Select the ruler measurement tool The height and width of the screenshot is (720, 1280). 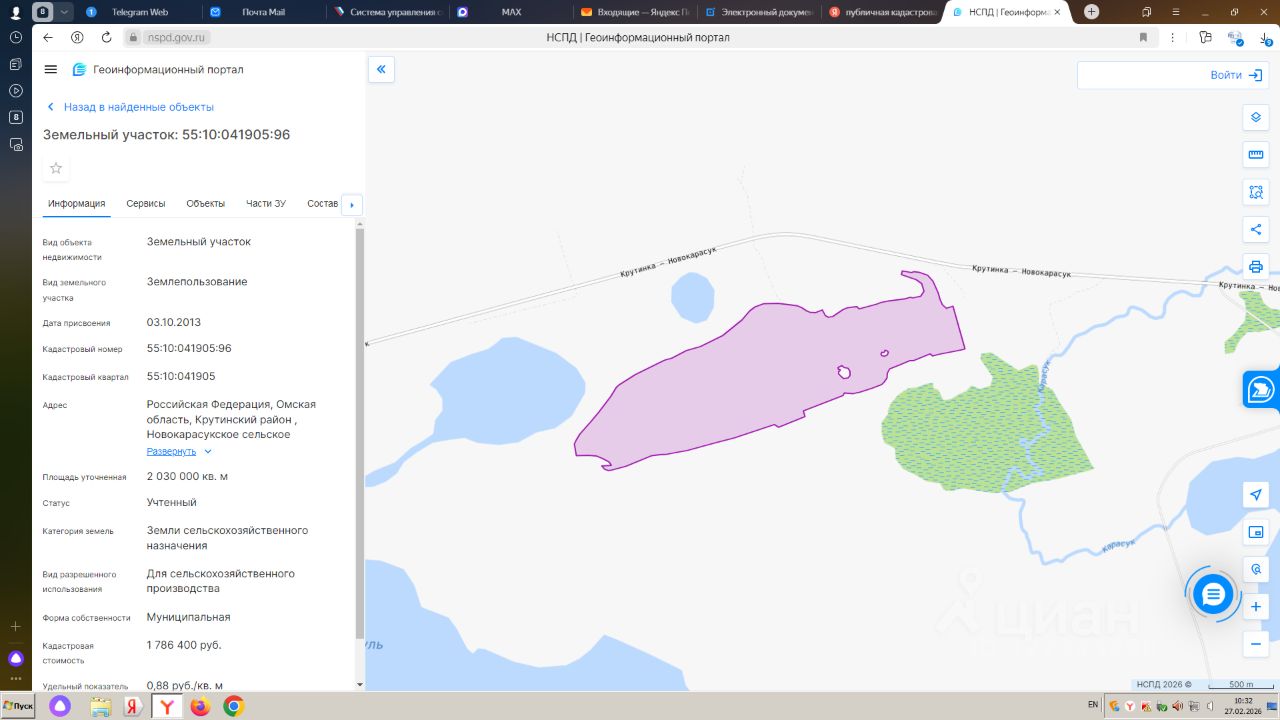(x=1256, y=155)
